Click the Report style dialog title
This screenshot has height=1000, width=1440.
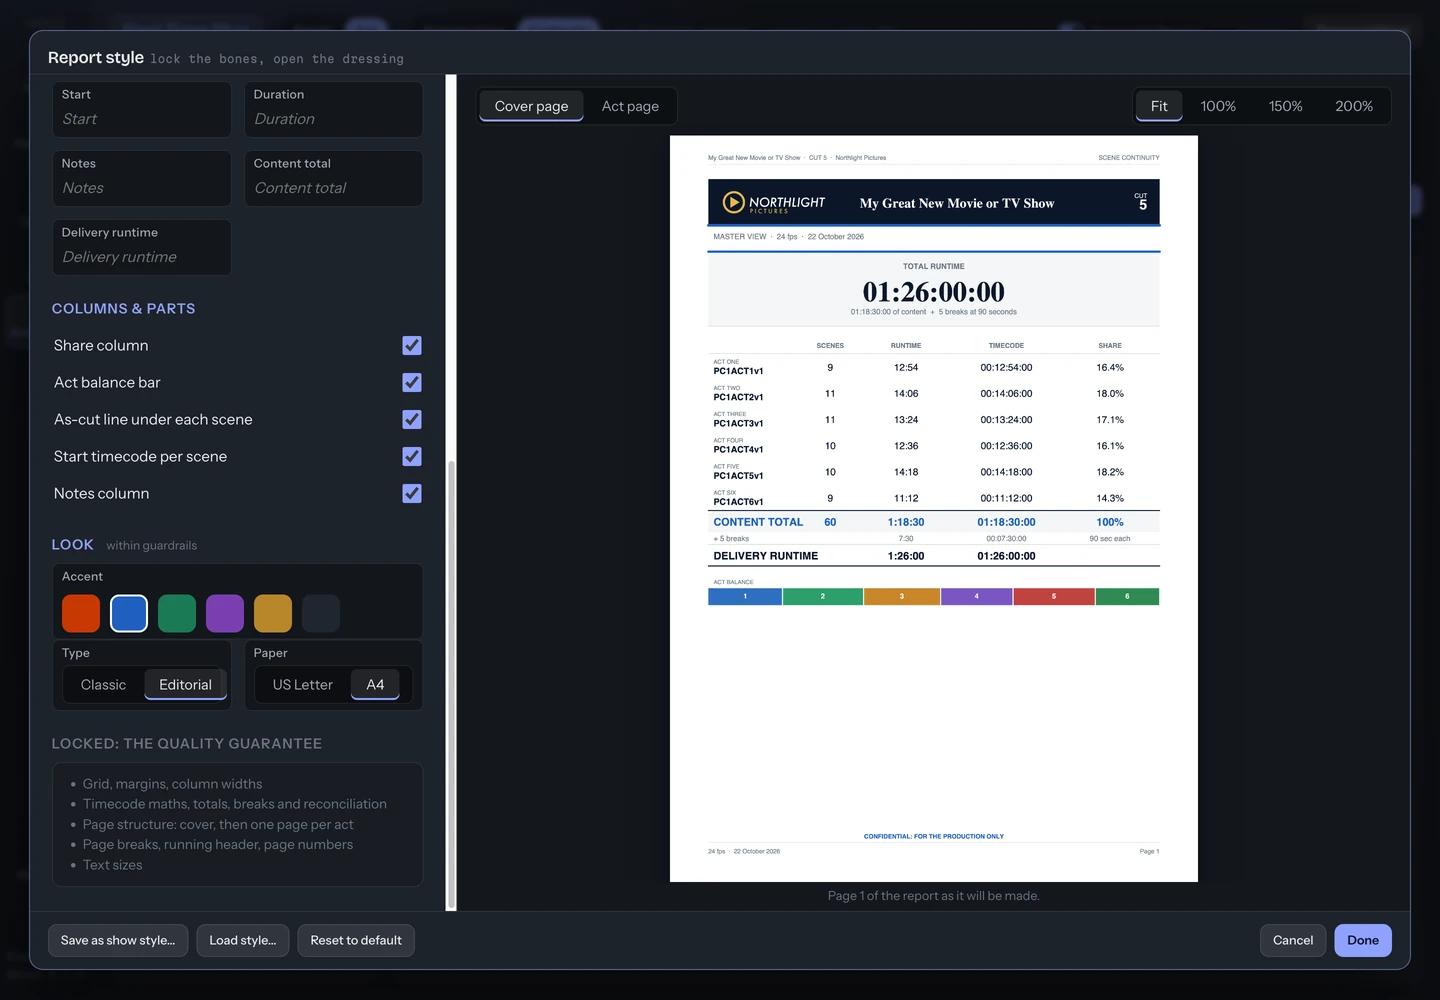96,57
